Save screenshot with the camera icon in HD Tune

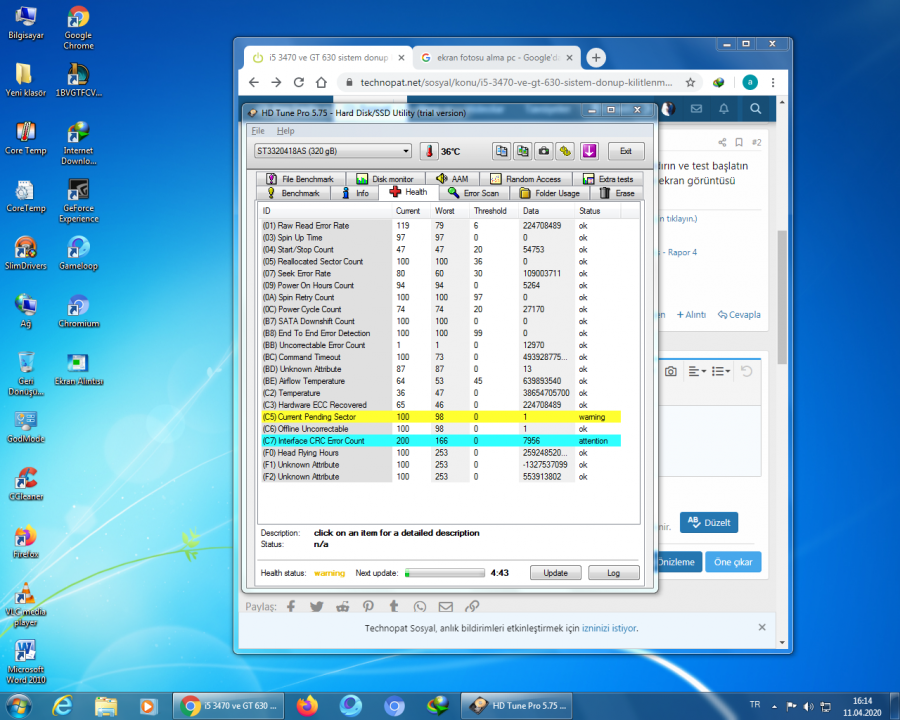click(x=544, y=151)
